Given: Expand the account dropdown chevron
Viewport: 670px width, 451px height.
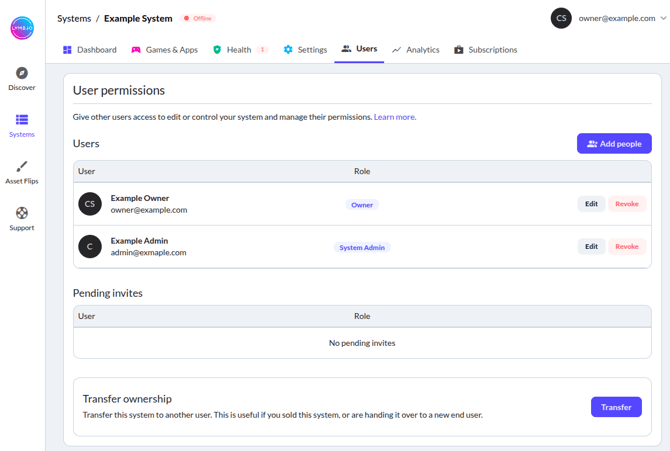Looking at the screenshot, I should pos(663,18).
